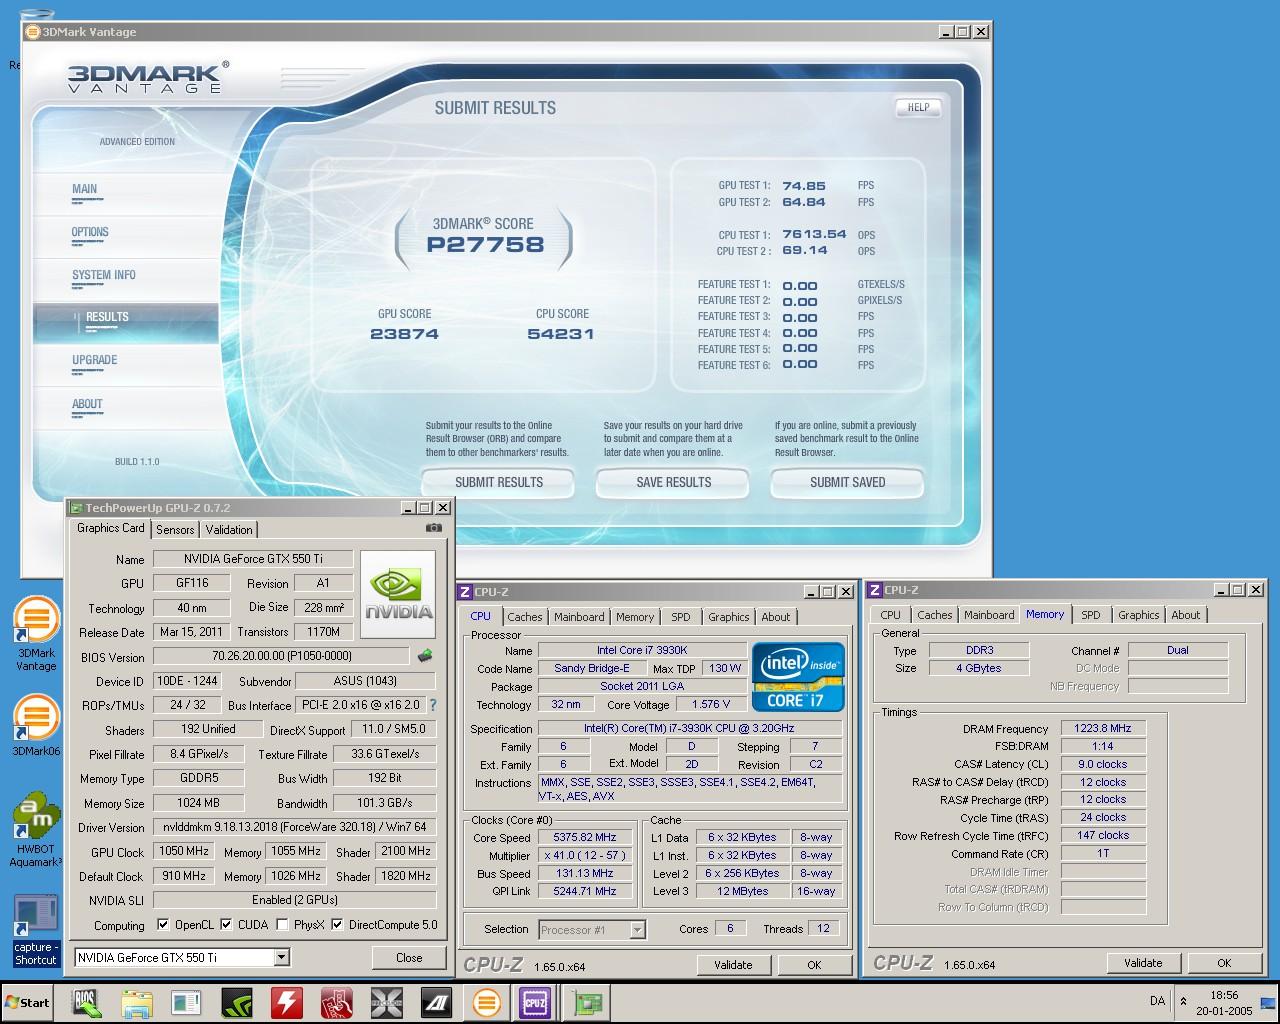Open the BIOS tool taskbar icon

87,1002
